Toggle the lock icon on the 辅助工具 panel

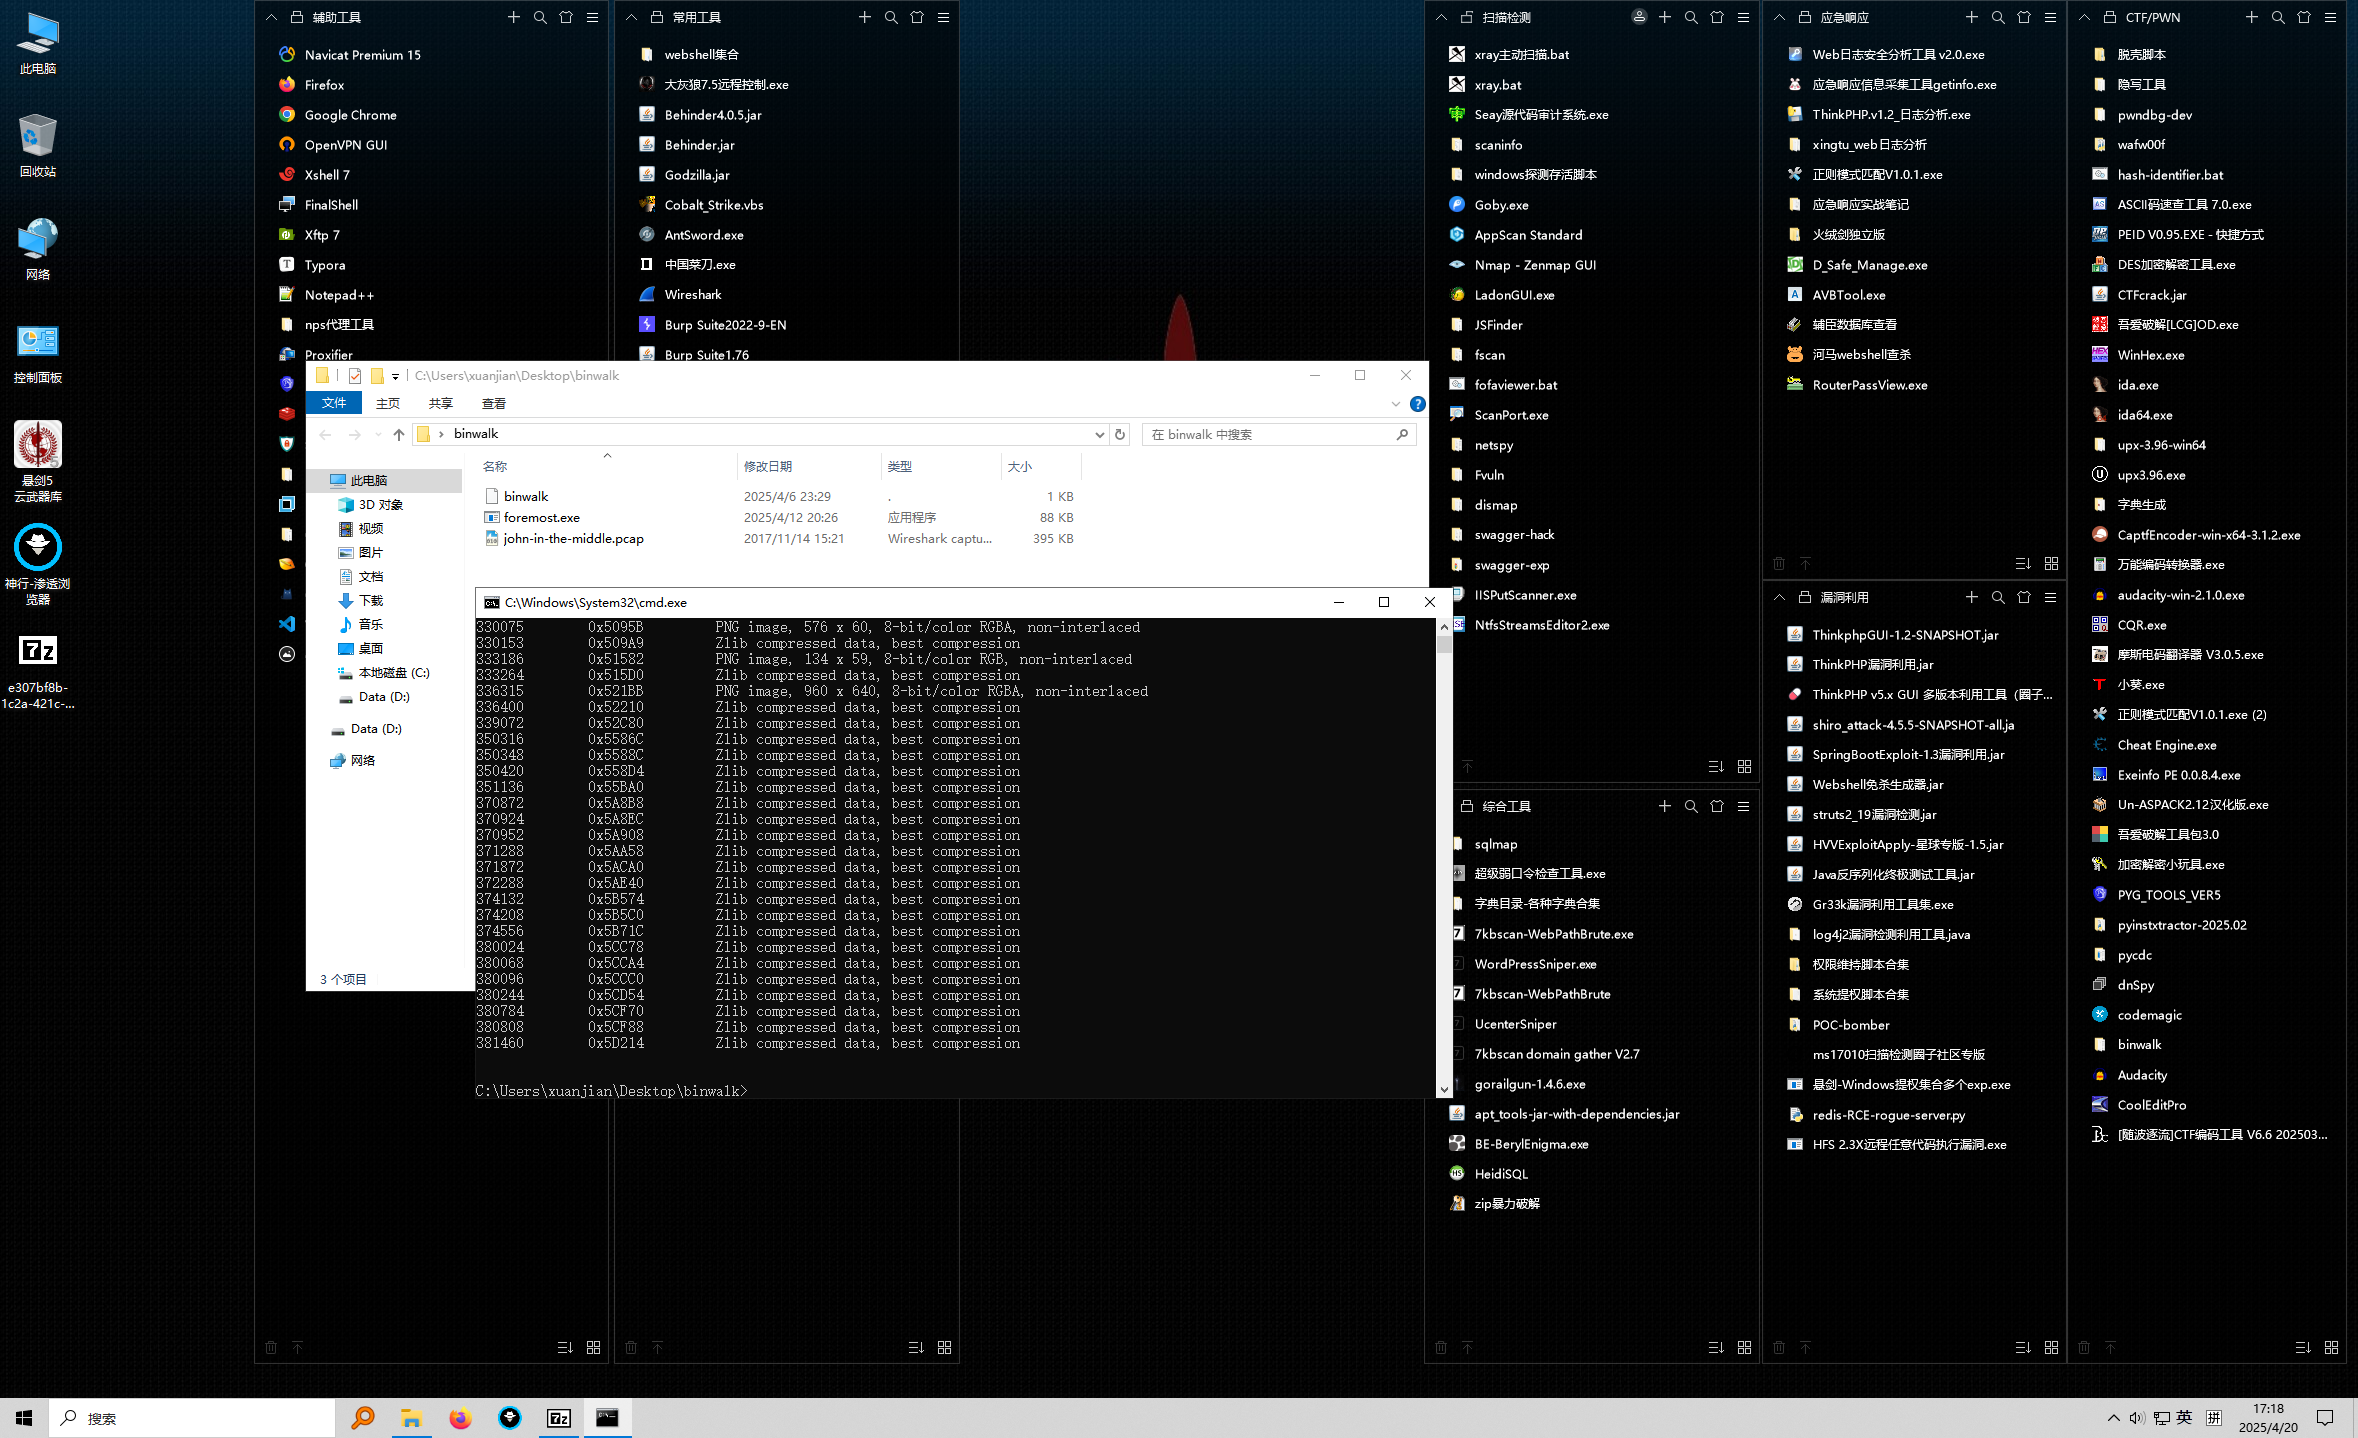(x=297, y=17)
